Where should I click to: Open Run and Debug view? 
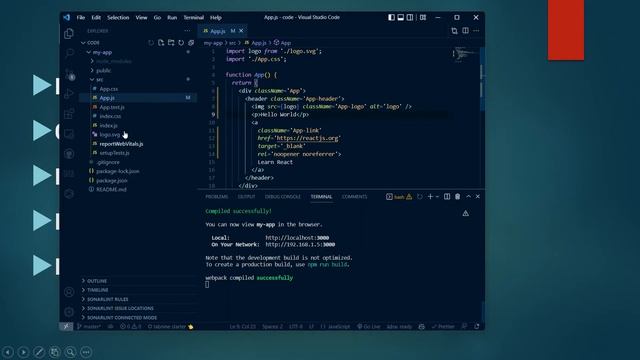(69, 93)
